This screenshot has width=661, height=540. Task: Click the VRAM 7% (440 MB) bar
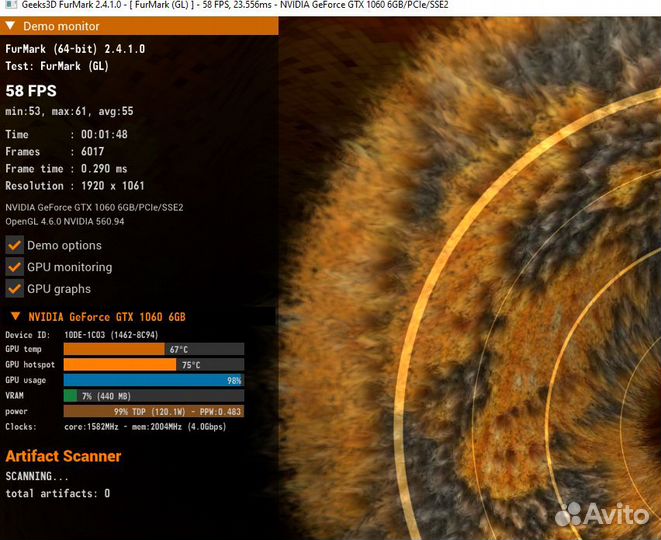154,396
